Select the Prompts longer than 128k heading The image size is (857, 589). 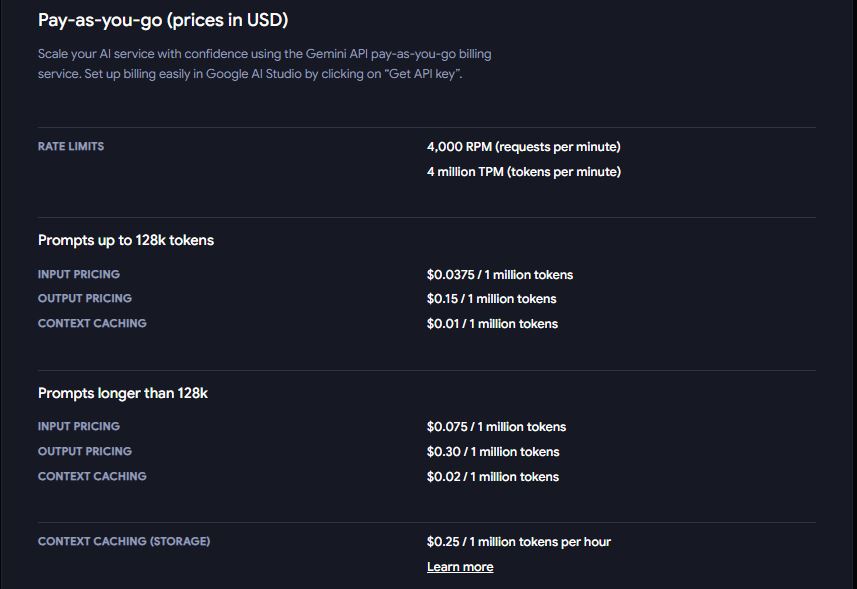click(123, 393)
